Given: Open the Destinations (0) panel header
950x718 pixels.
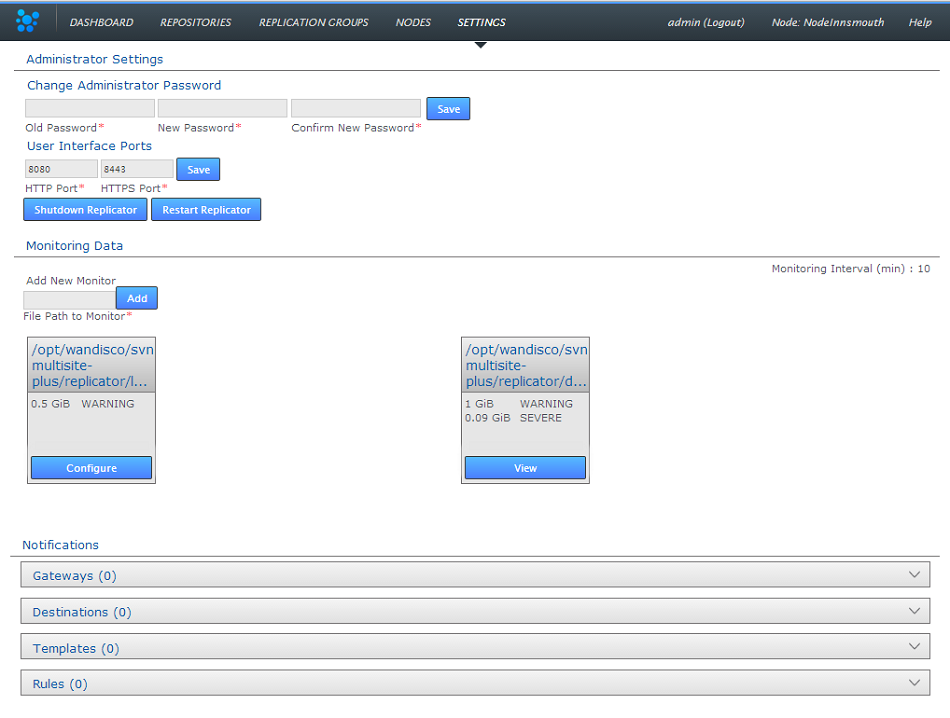Looking at the screenshot, I should point(475,611).
